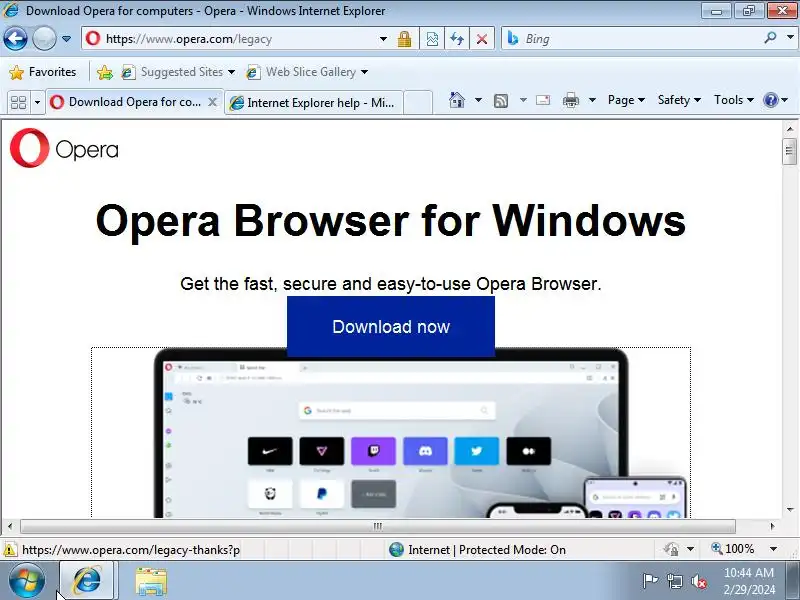Click the zoom level 100% button
The image size is (800, 600).
[x=733, y=549]
